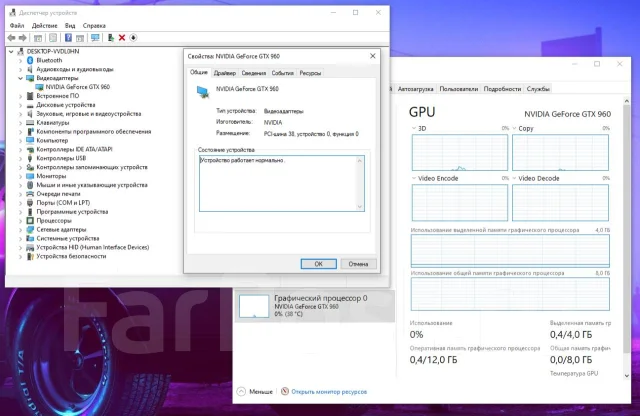This screenshot has width=640, height=416.
Task: Click the Task Manager scroll-up arrow
Action: coord(627,100)
